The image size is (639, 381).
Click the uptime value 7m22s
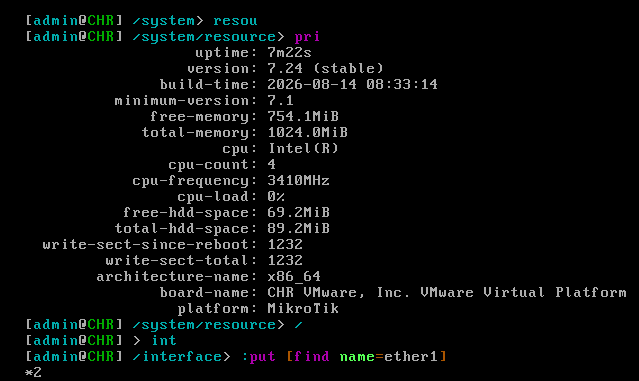click(289, 53)
